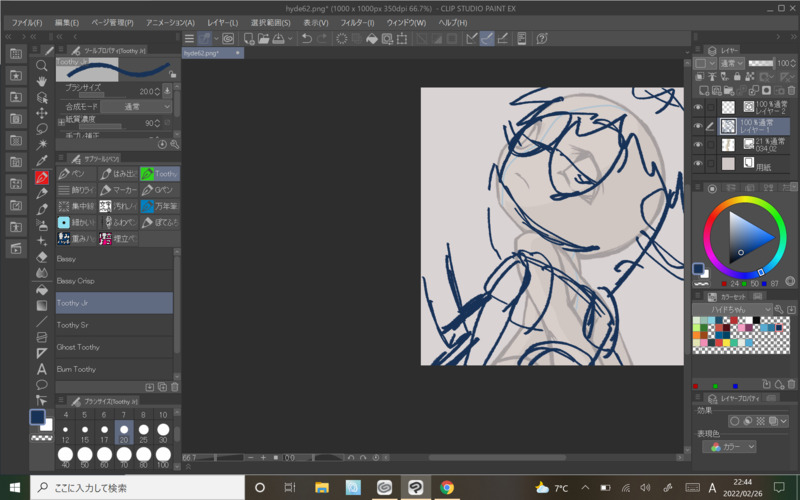The image size is (800, 500).
Task: Select the Gペン sub tool group
Action: coord(160,190)
